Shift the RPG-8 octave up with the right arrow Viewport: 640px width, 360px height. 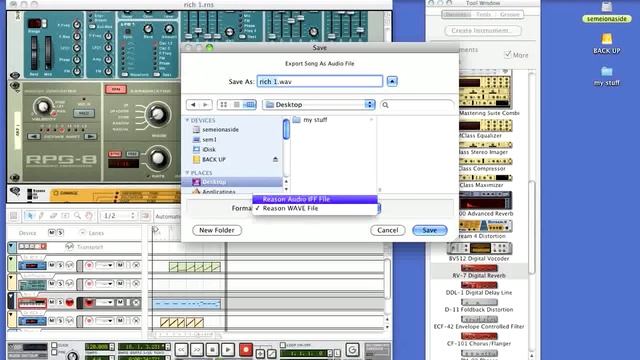(91, 137)
